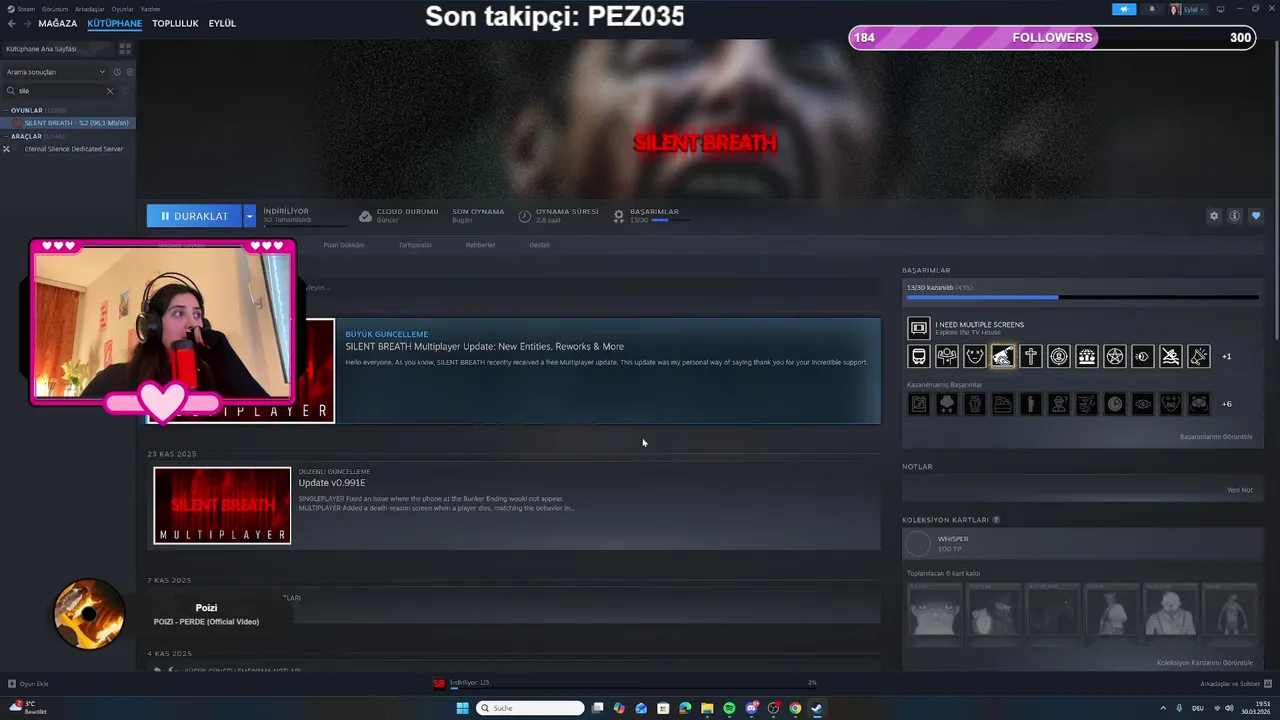Clear the library search text

110,91
